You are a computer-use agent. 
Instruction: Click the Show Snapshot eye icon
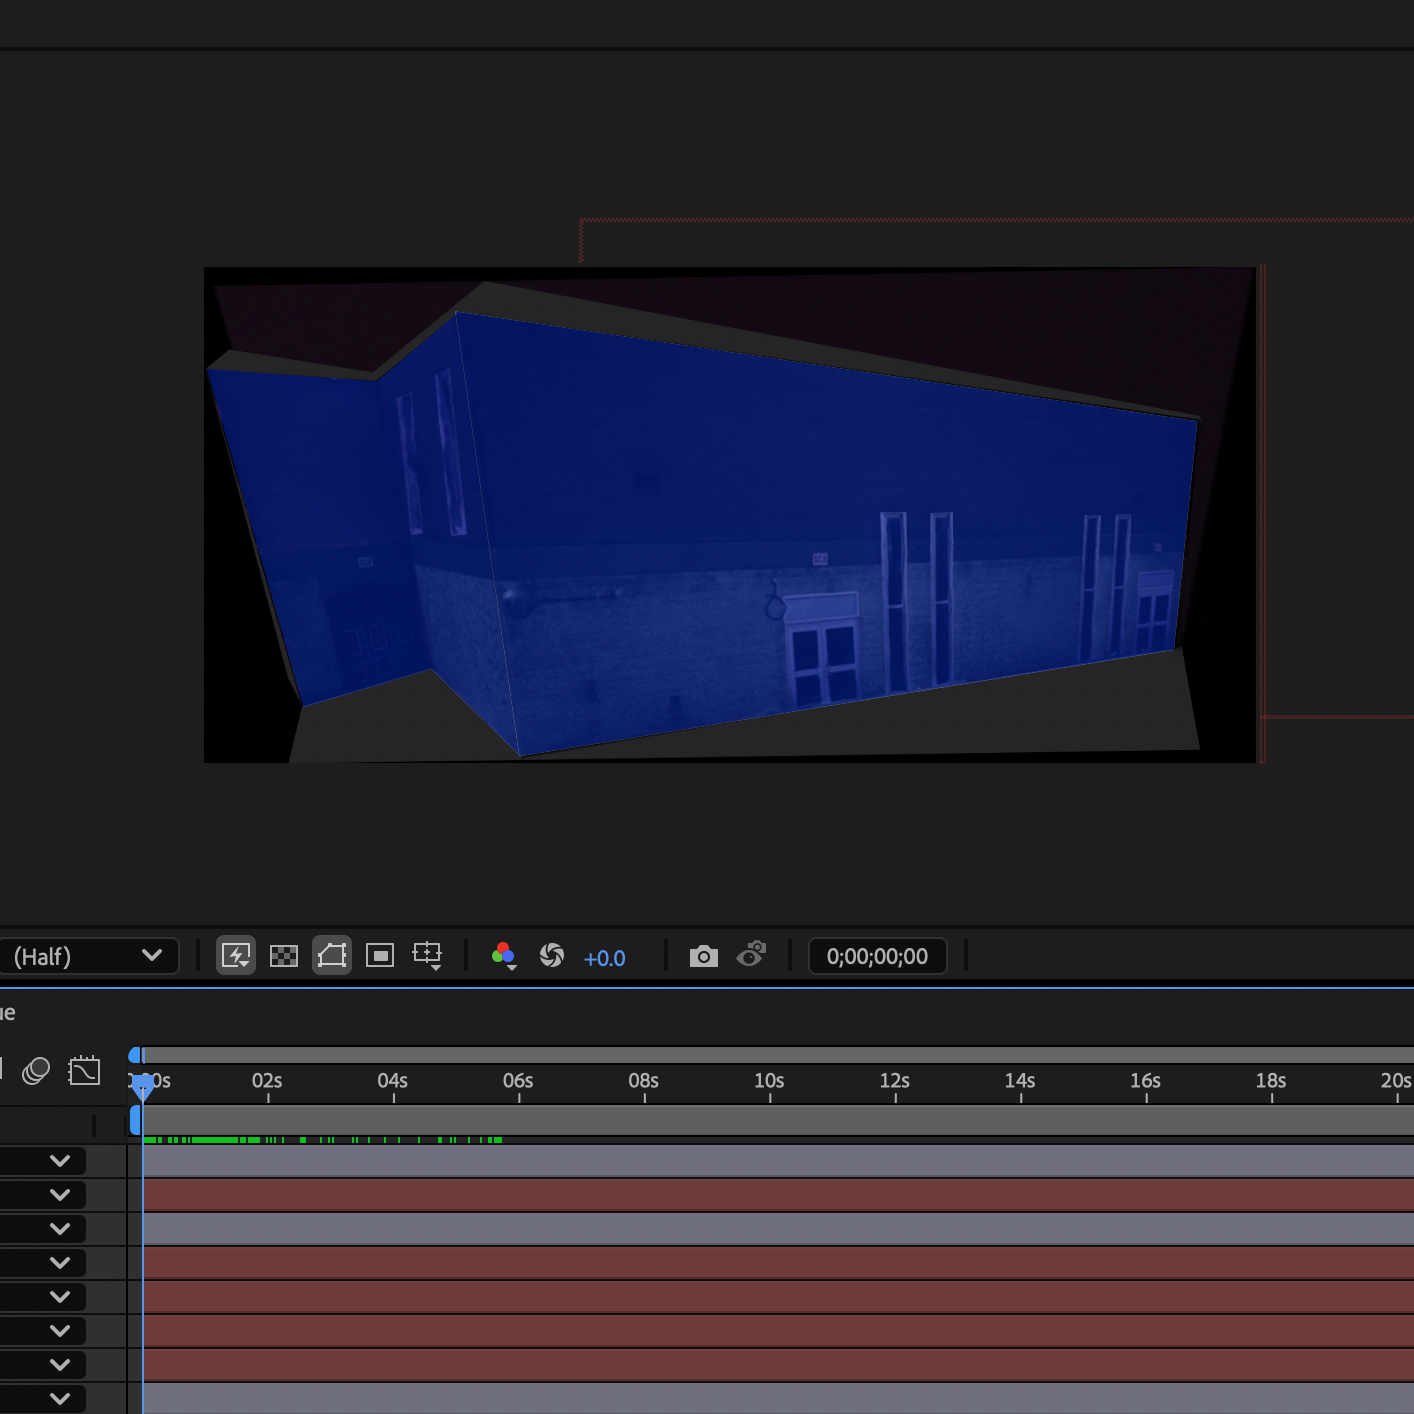click(752, 955)
